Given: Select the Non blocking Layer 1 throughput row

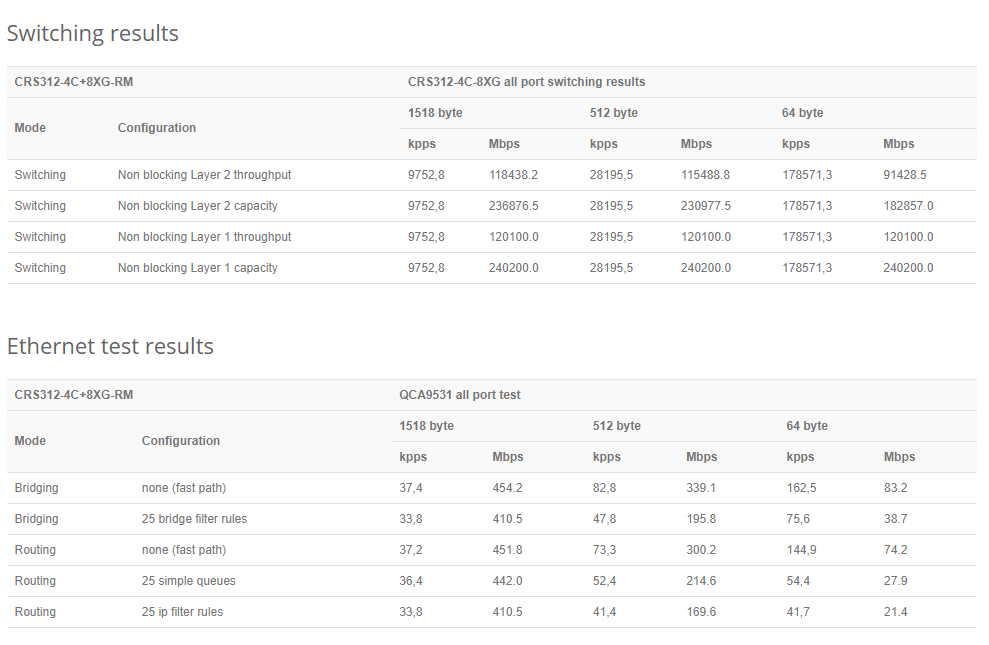Looking at the screenshot, I should pyautogui.click(x=204, y=237).
